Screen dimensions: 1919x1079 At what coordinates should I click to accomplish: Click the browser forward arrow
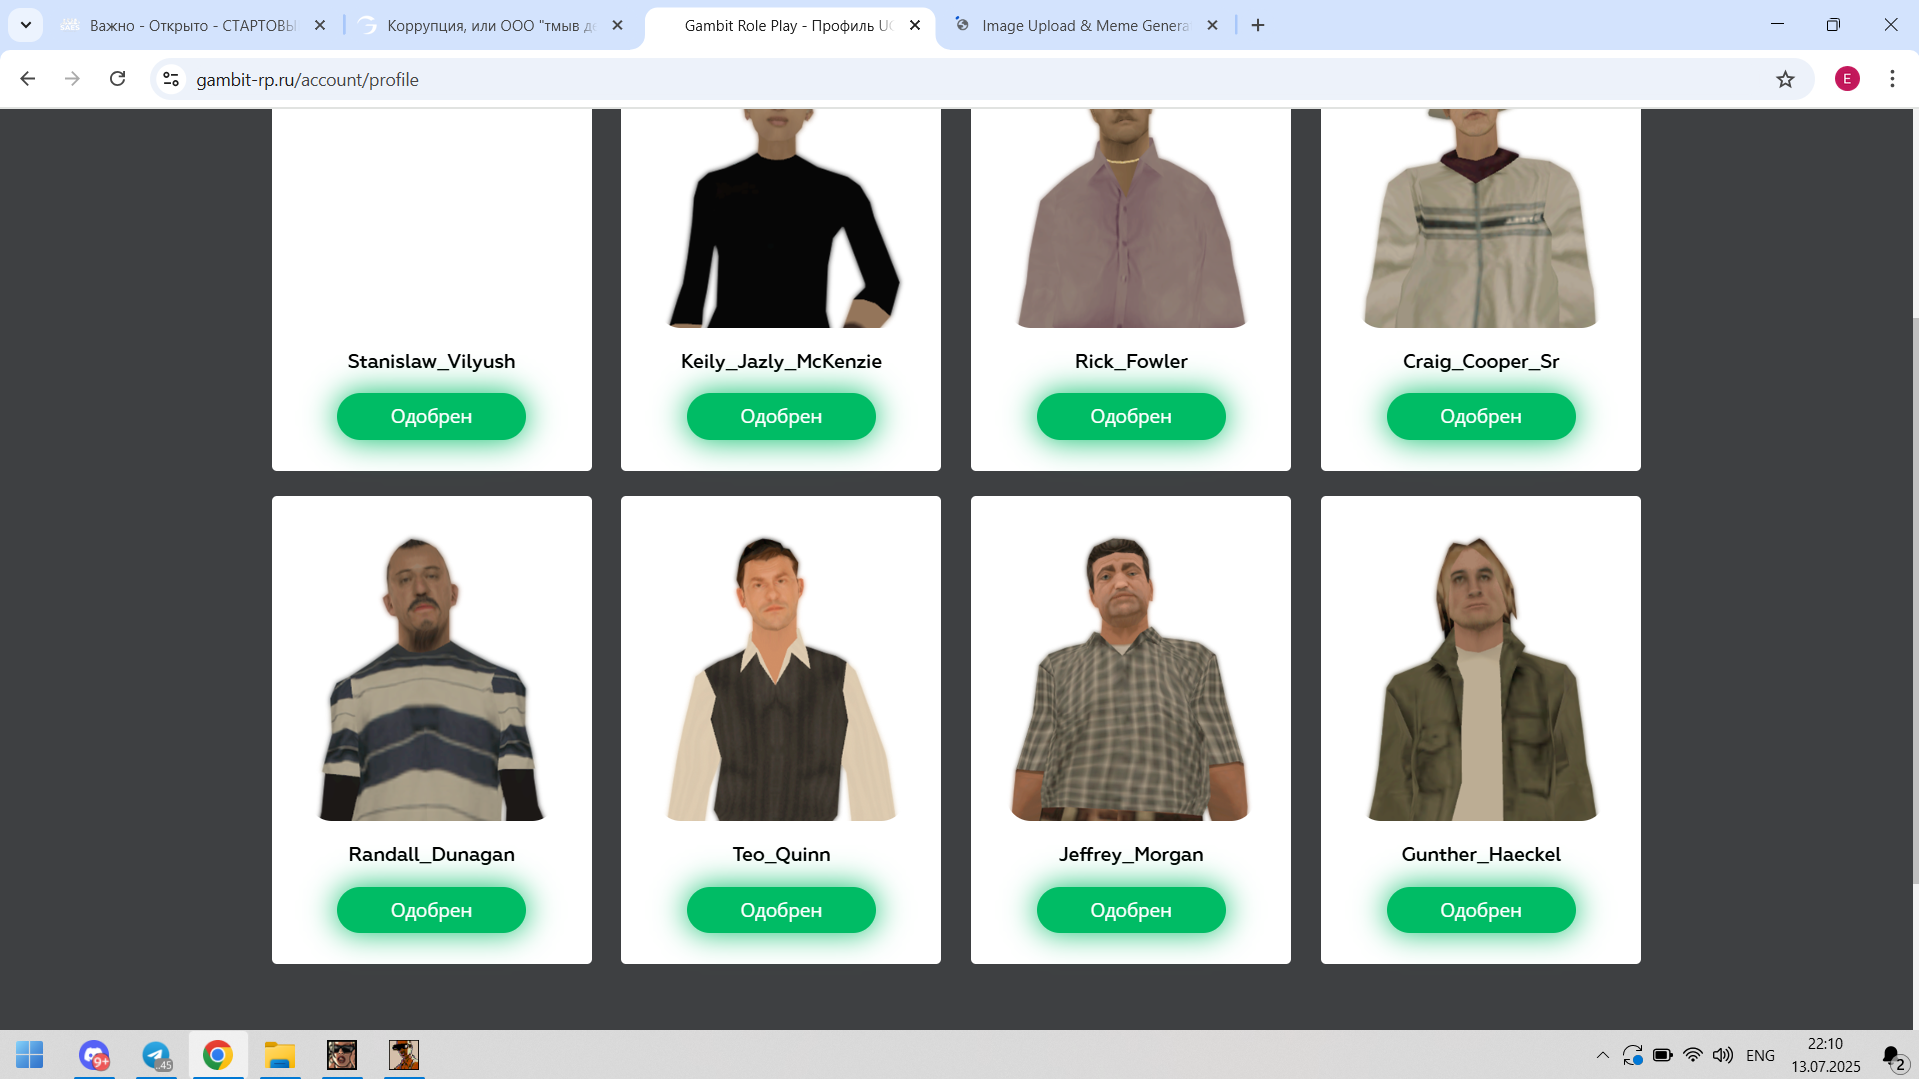[x=72, y=79]
